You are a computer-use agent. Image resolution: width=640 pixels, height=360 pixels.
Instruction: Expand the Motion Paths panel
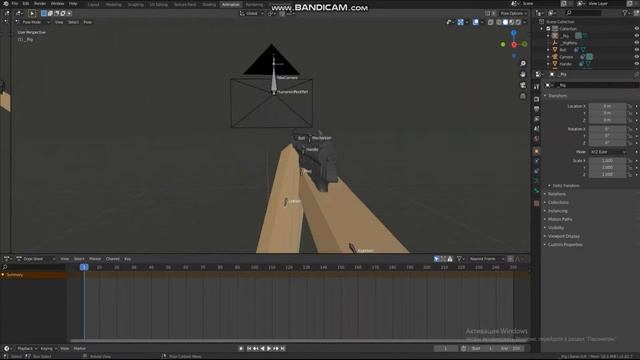click(x=560, y=219)
